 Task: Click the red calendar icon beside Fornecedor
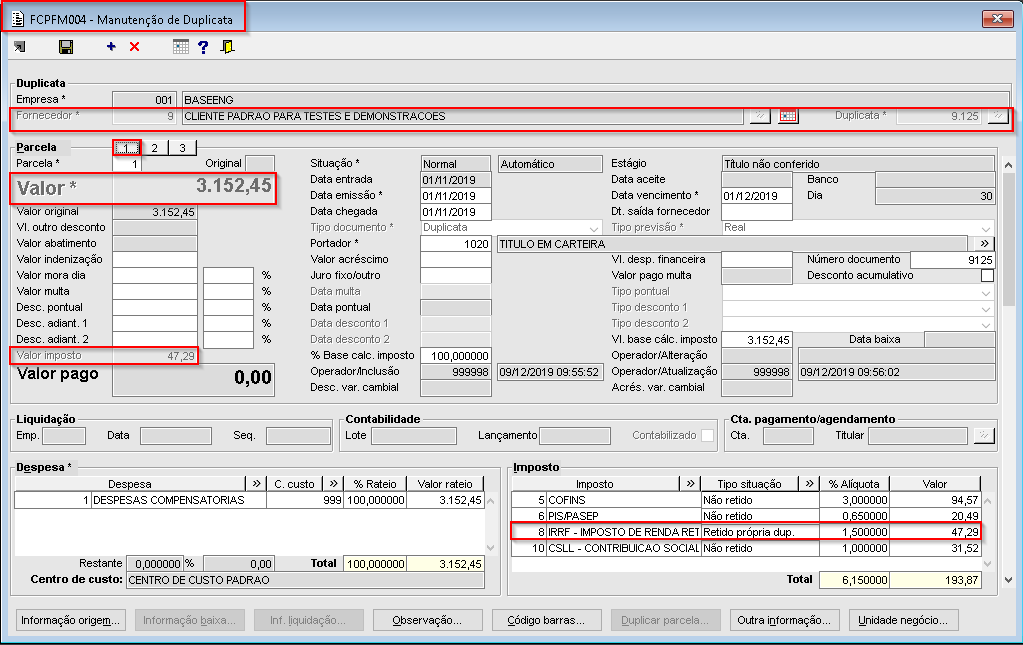click(788, 116)
